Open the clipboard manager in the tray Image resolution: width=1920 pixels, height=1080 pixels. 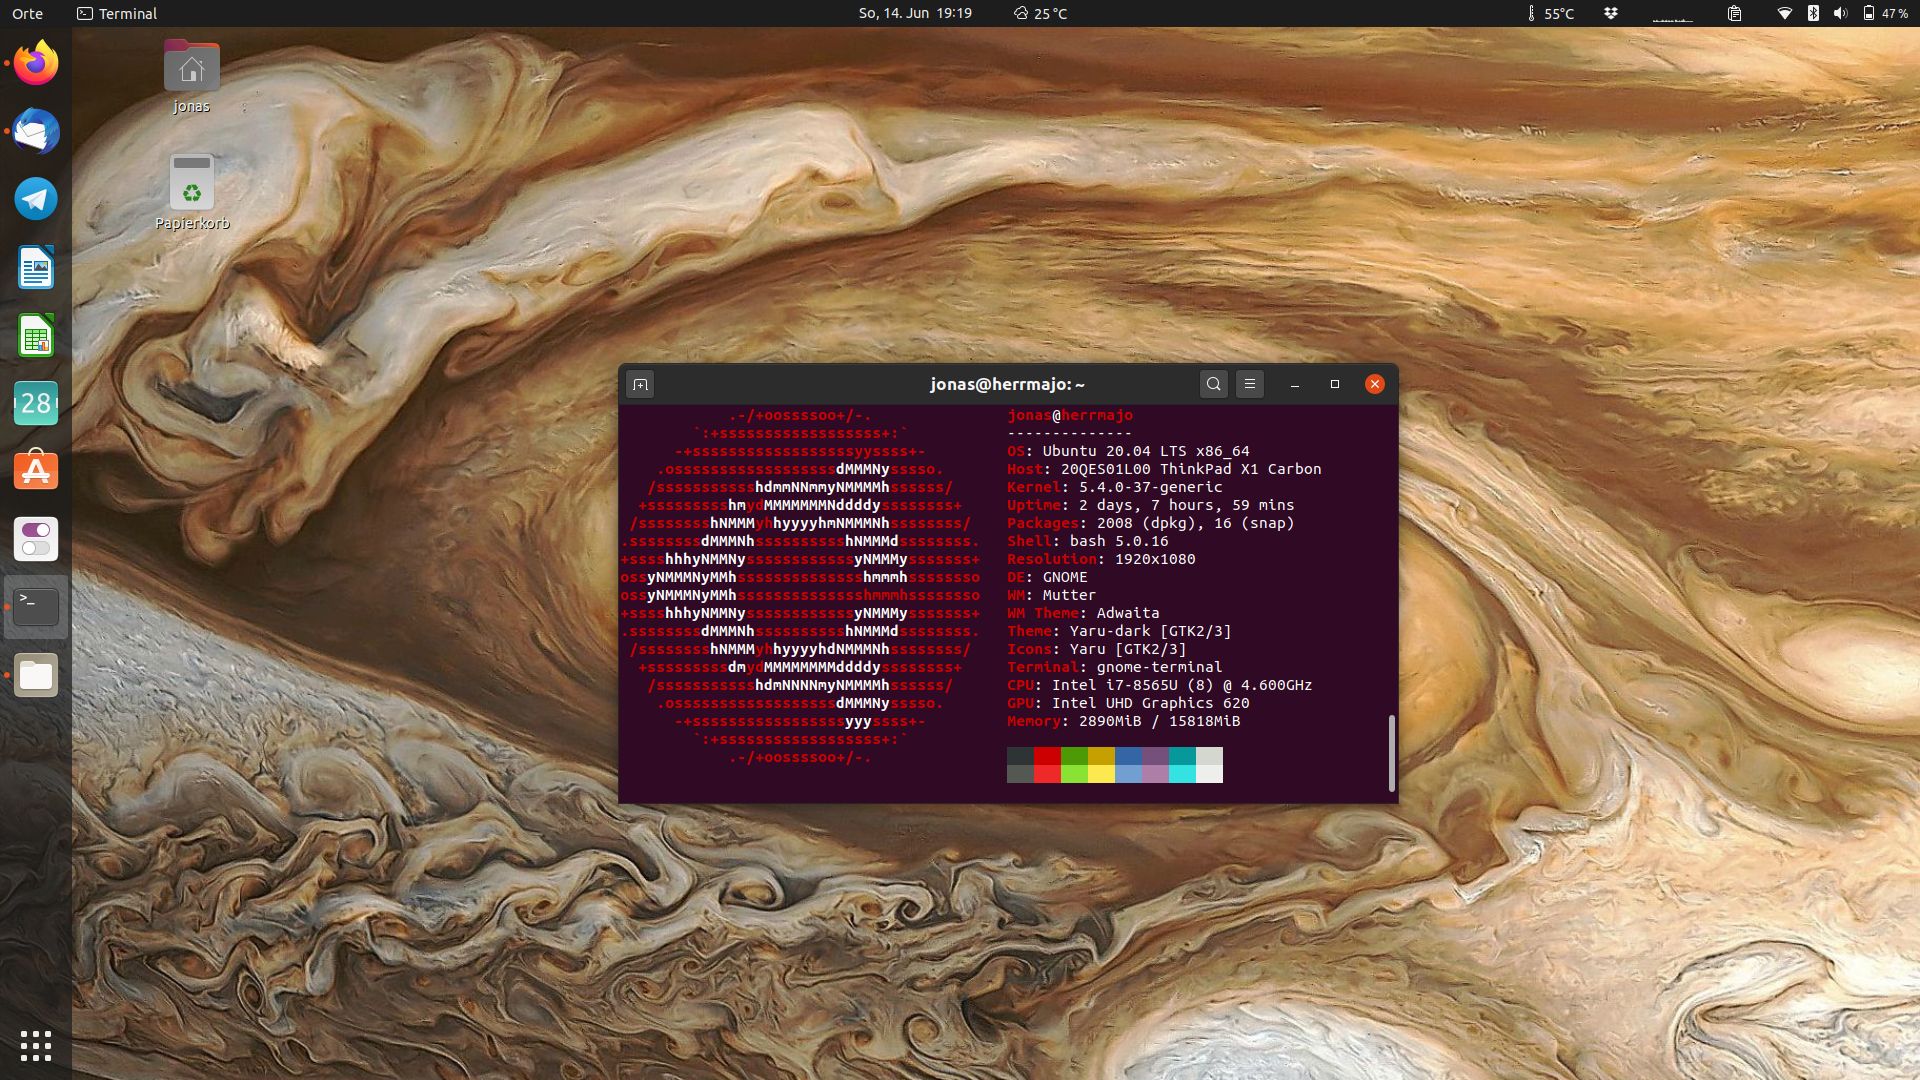click(1735, 14)
